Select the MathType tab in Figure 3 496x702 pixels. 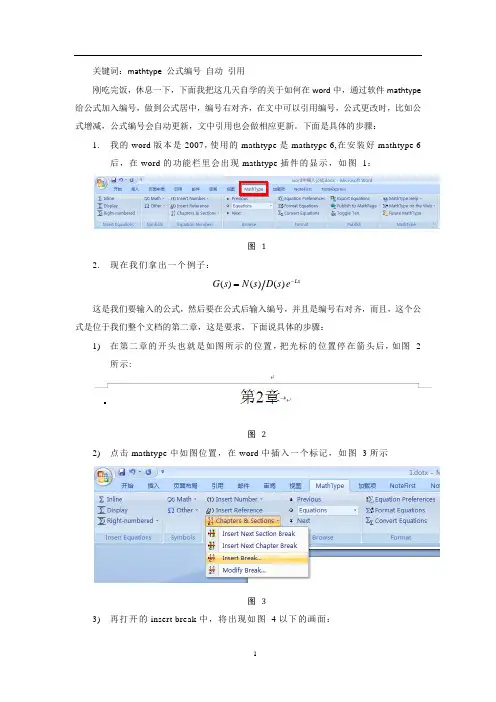click(329, 486)
